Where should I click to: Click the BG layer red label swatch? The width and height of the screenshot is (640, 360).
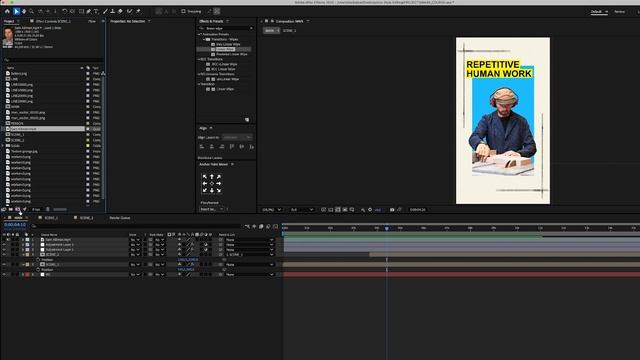[27, 275]
